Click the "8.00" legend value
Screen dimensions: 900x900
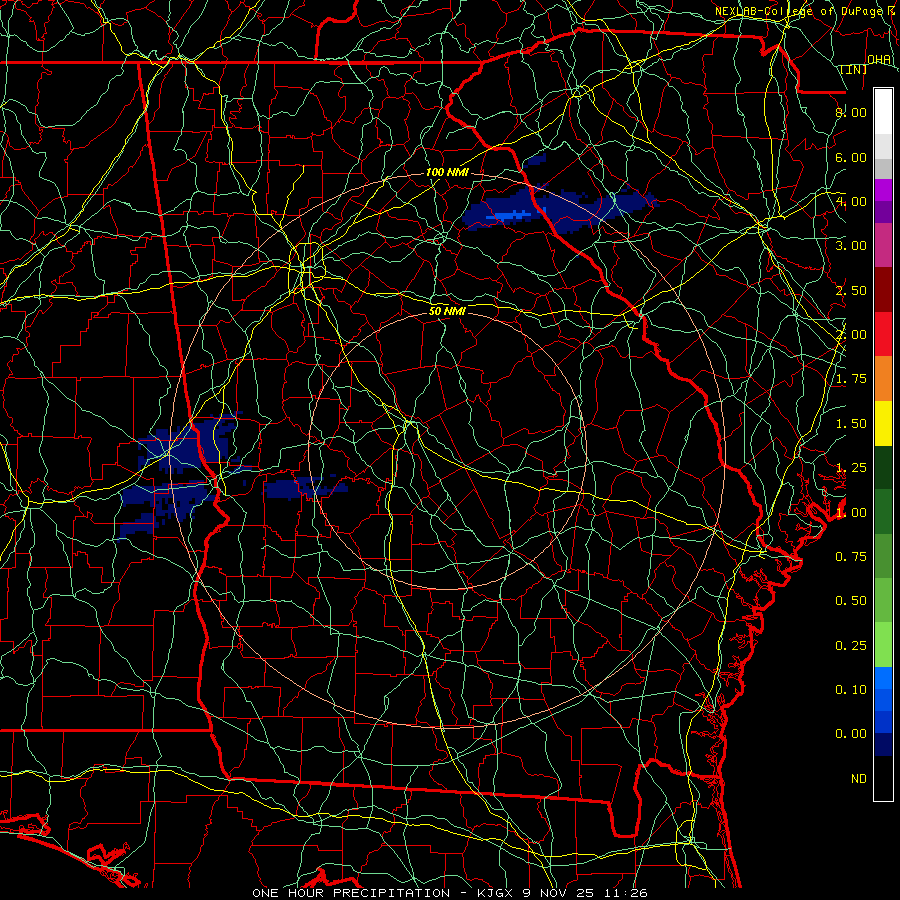tap(851, 112)
